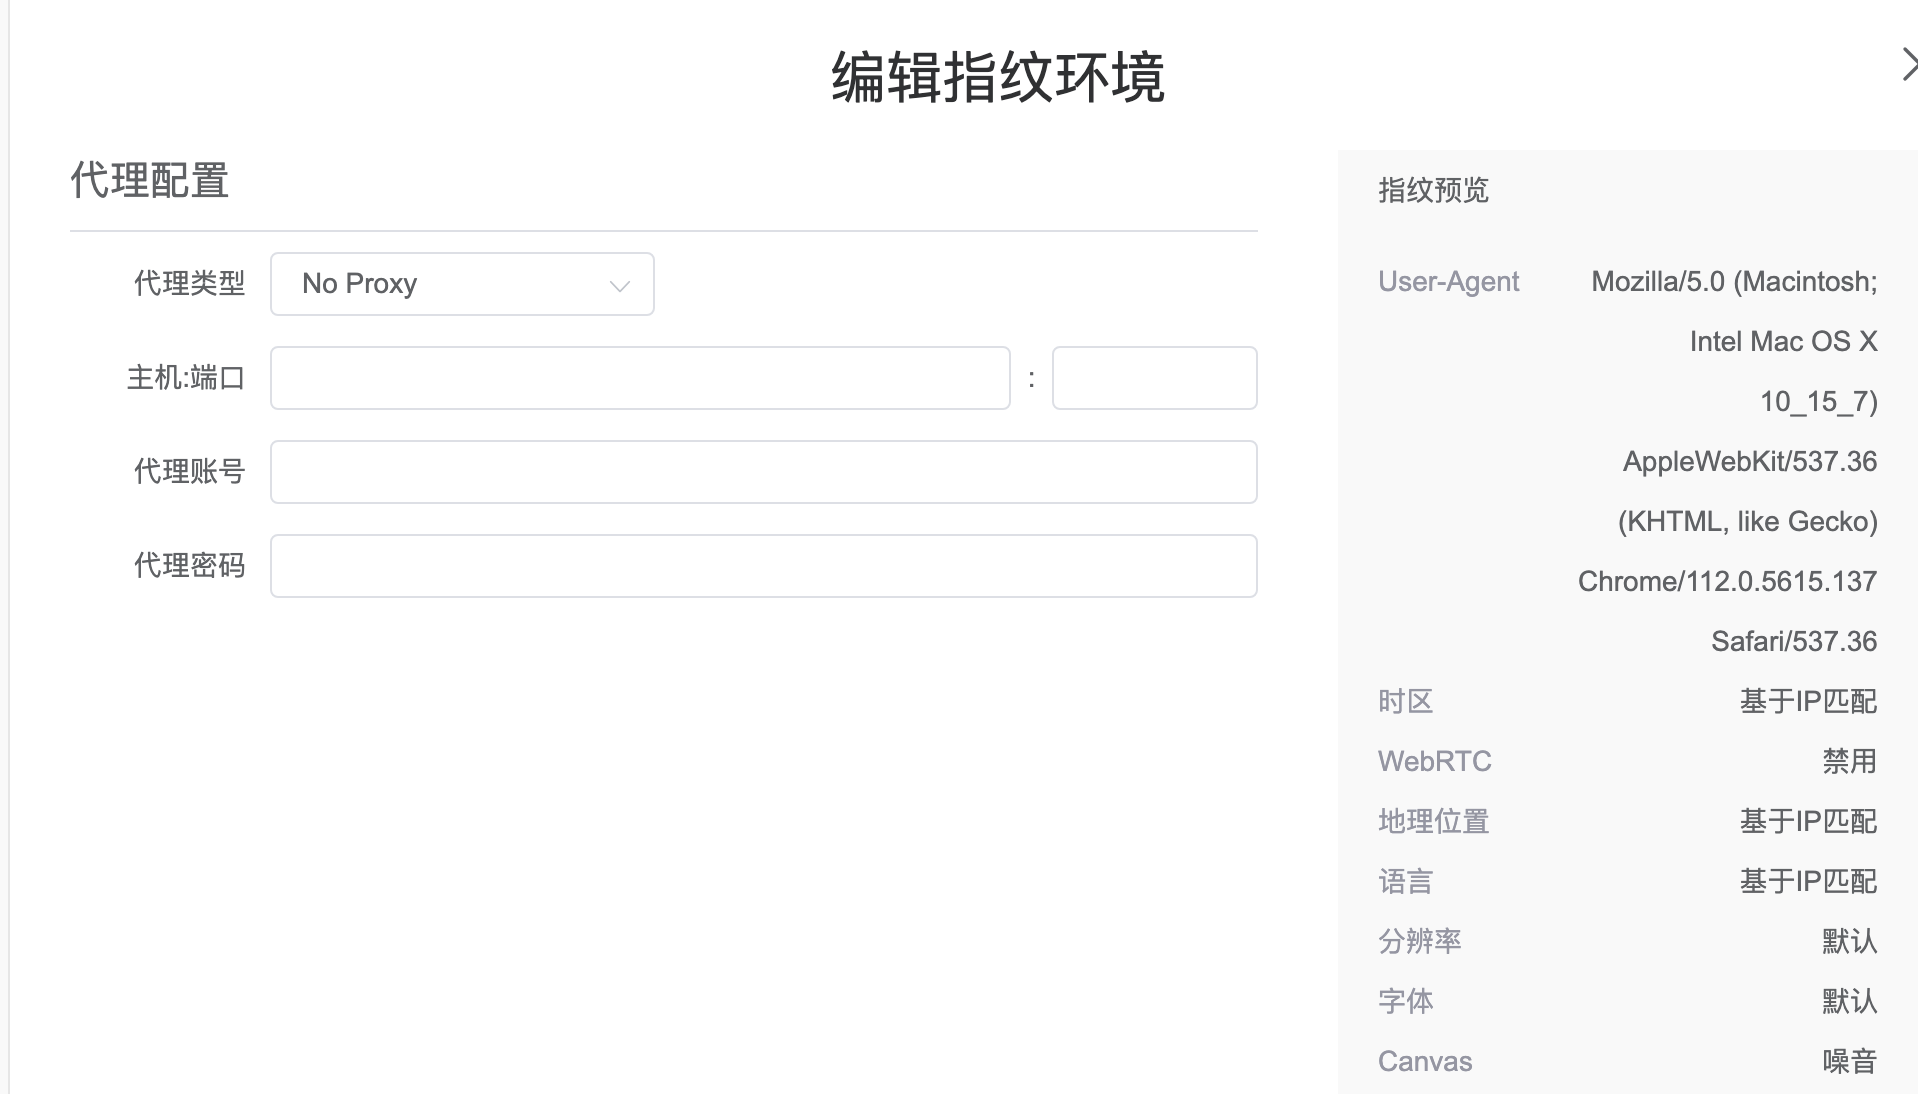Click the WebRTC label
The height and width of the screenshot is (1094, 1918).
pos(1434,762)
